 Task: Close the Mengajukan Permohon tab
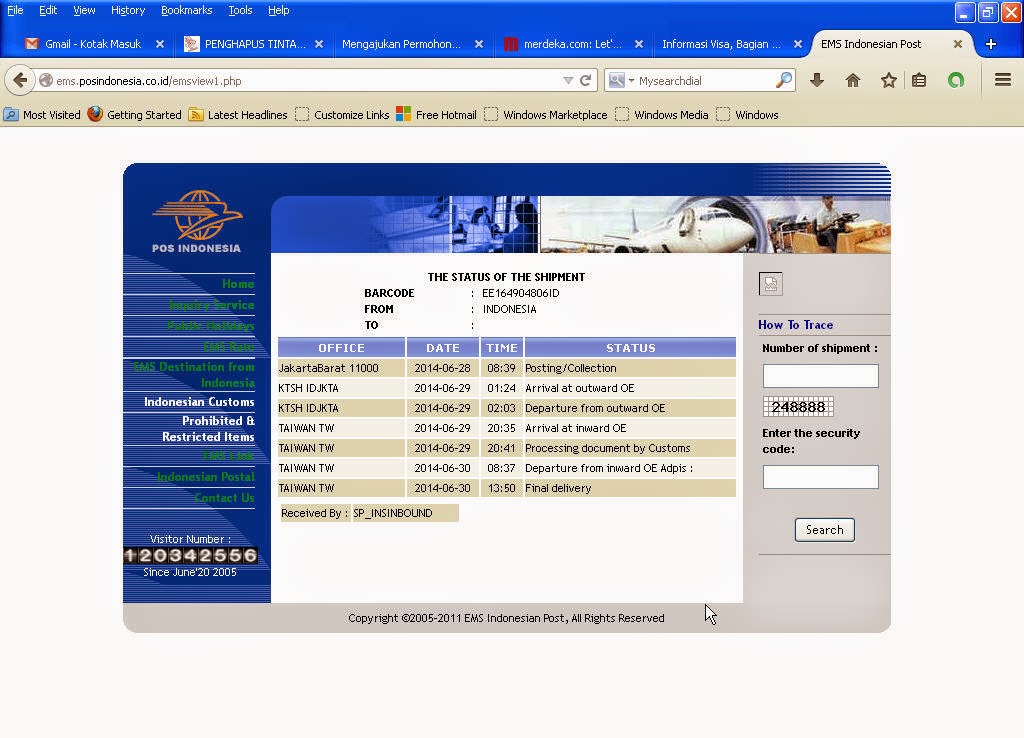tap(479, 44)
